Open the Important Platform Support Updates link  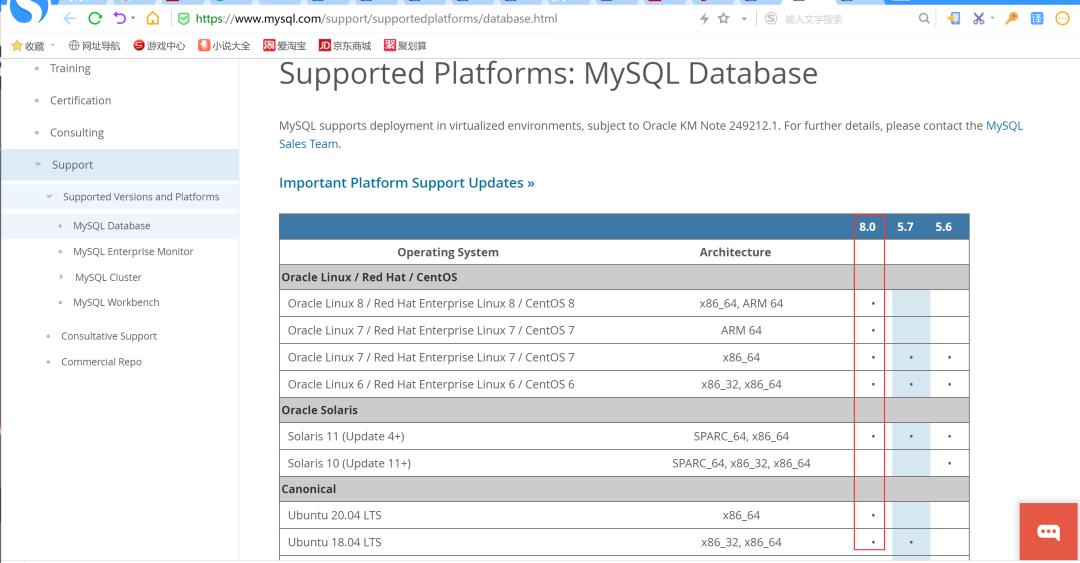(406, 183)
